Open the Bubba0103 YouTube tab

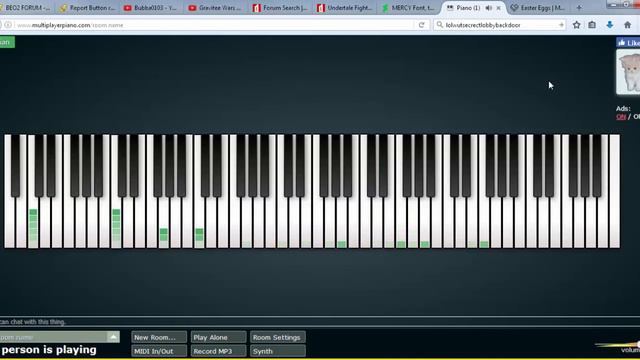(151, 7)
